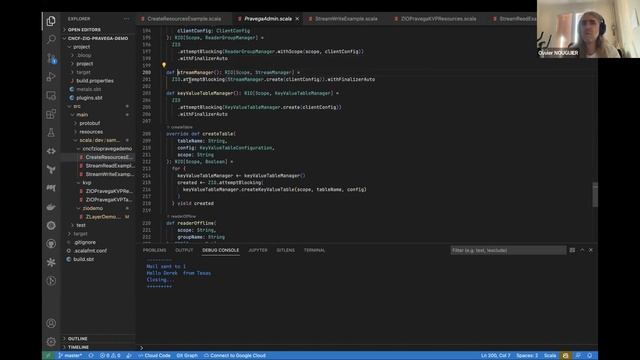
Task: Open the Explorer view in activity bar
Action: click(x=51, y=20)
